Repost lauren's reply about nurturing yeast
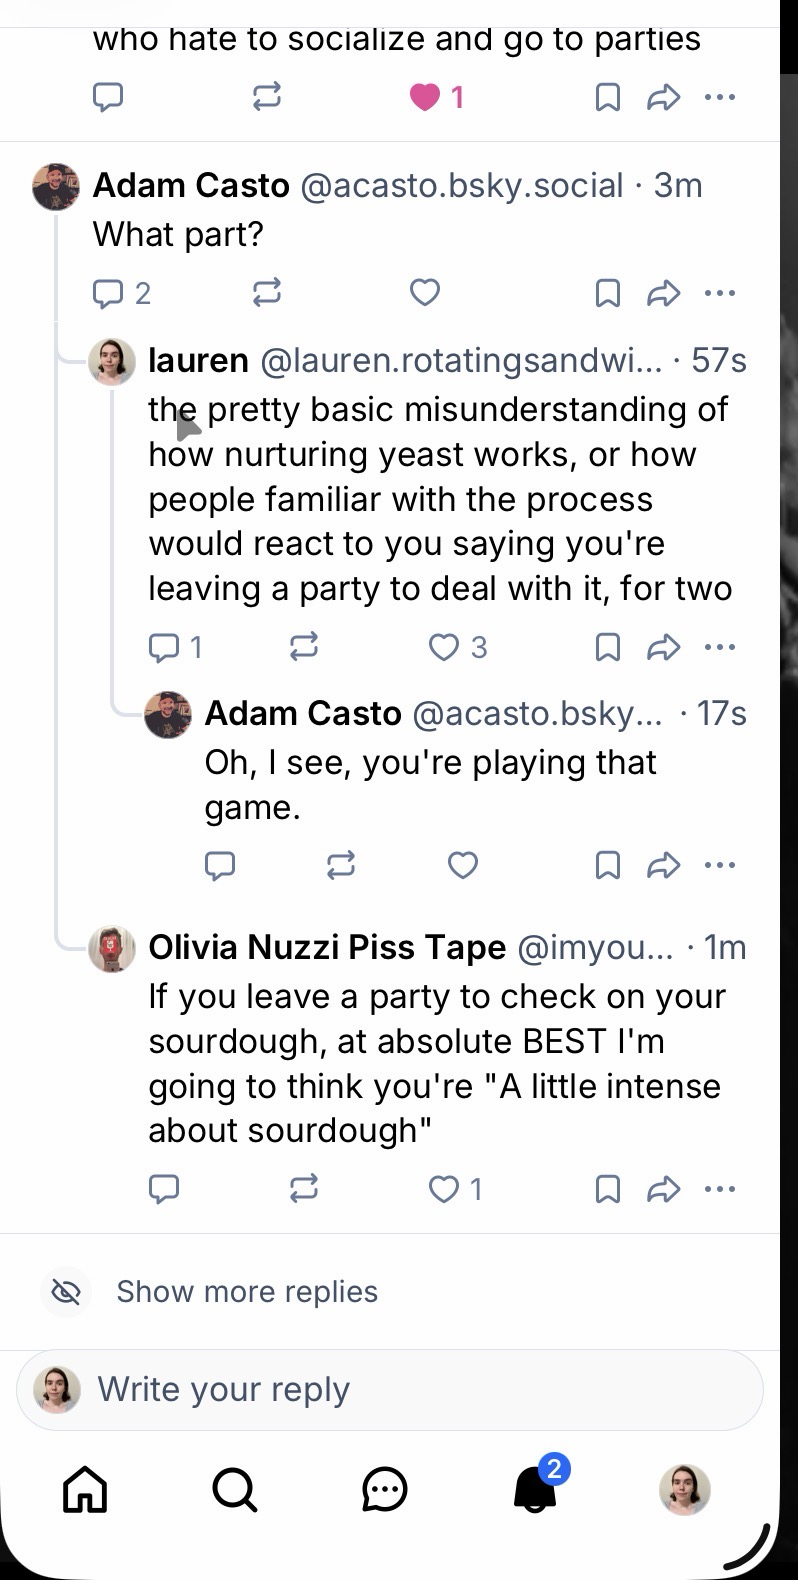Viewport: 798px width, 1580px height. click(x=304, y=647)
